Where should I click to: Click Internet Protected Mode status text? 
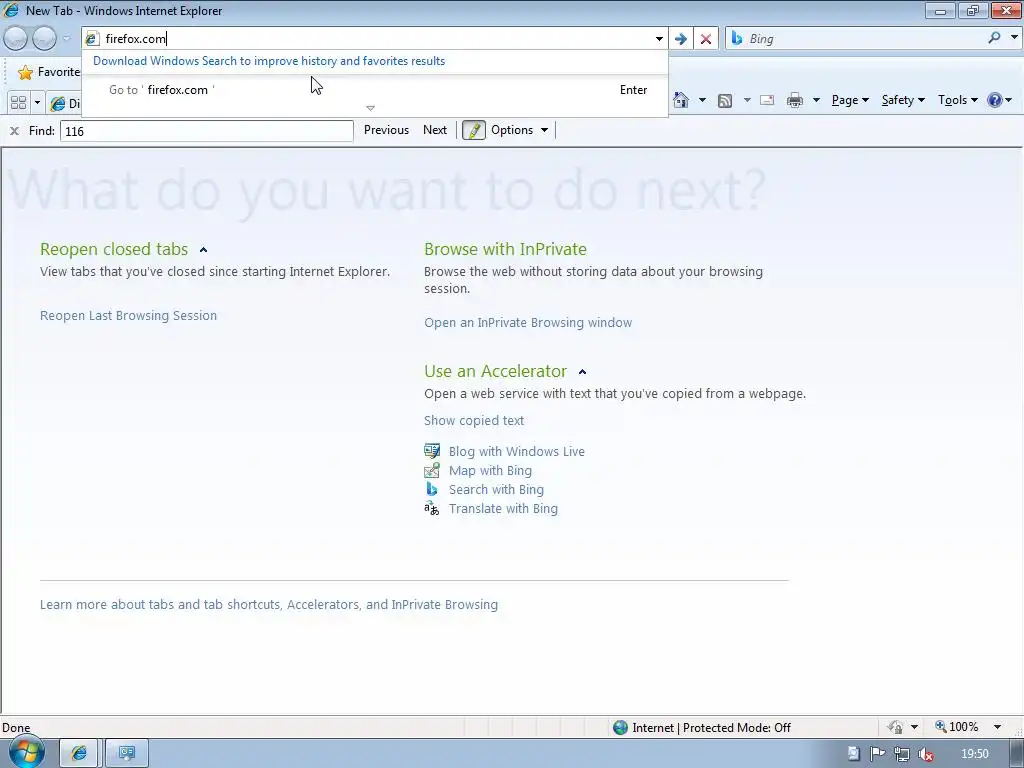pyautogui.click(x=711, y=728)
